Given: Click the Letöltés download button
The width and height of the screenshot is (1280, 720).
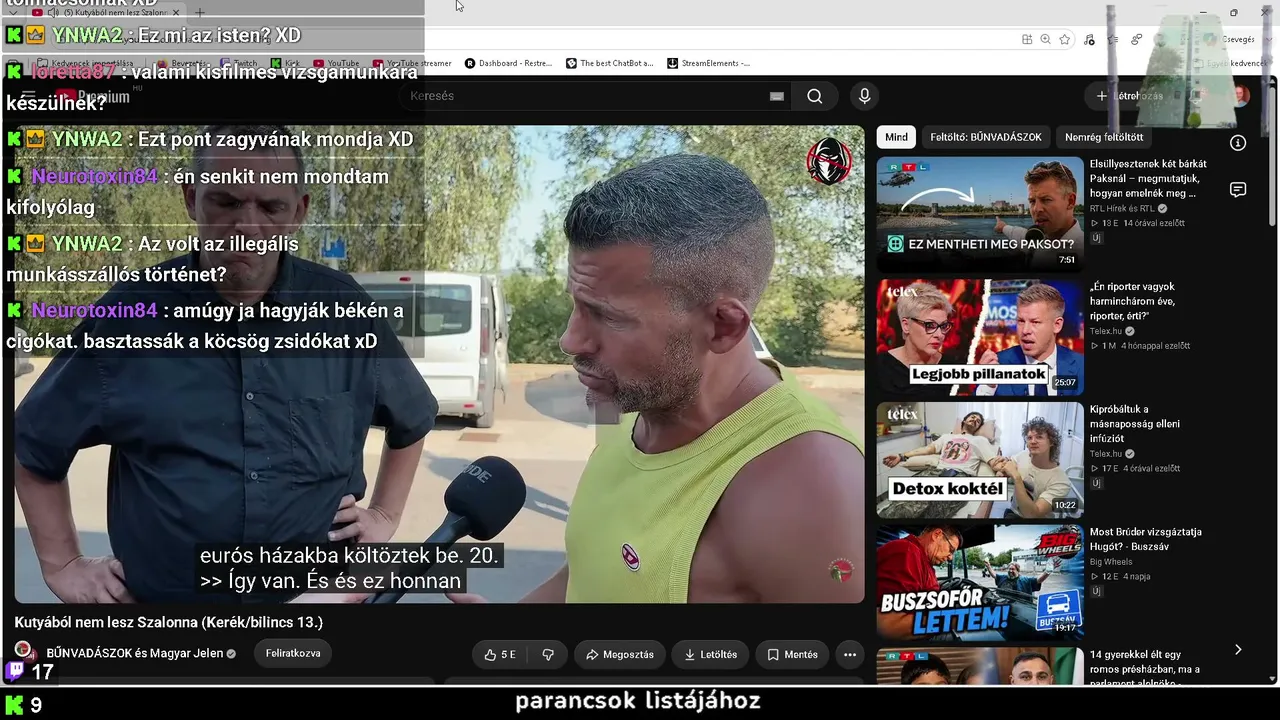Looking at the screenshot, I should tap(711, 655).
